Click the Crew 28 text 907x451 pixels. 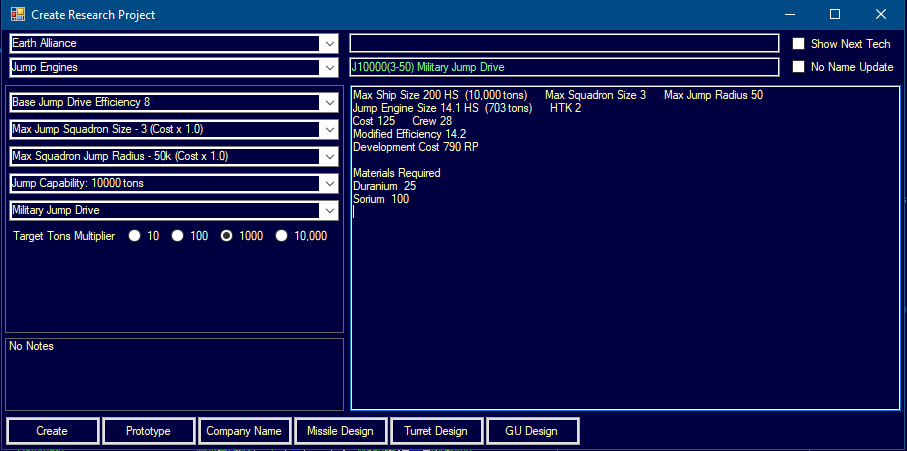click(432, 121)
